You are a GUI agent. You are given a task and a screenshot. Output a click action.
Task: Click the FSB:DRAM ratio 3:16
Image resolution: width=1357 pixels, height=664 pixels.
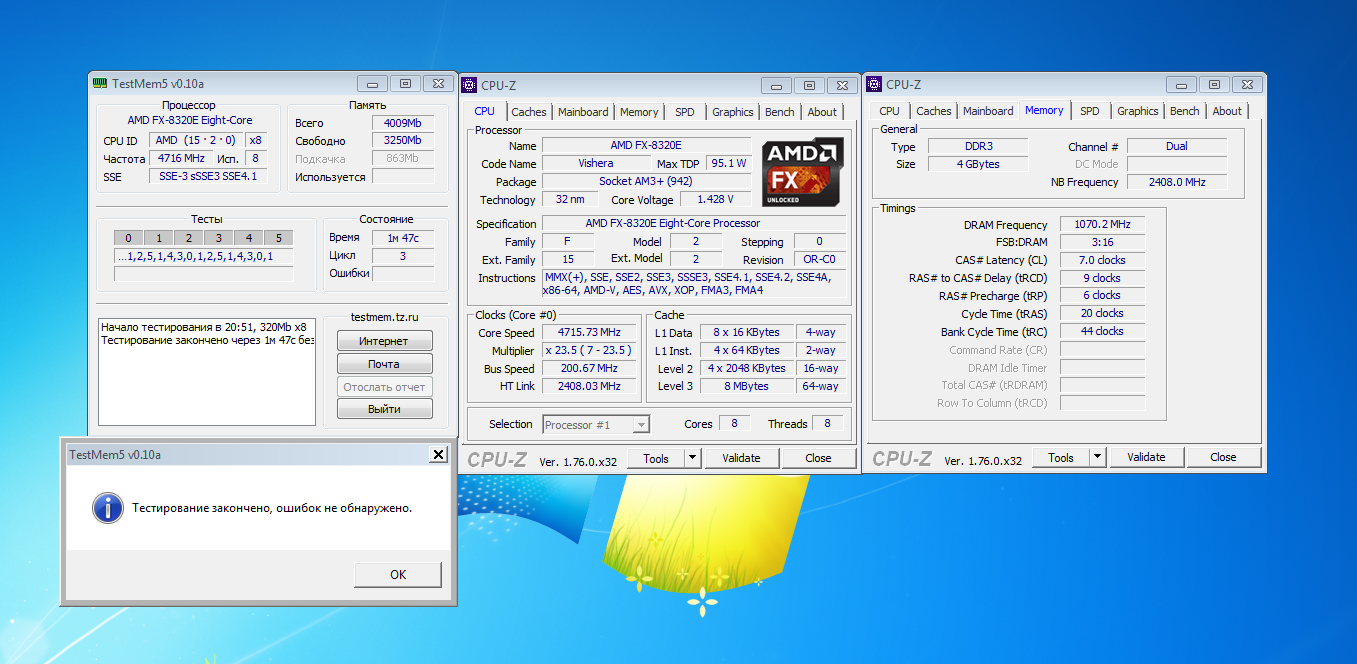(1102, 243)
